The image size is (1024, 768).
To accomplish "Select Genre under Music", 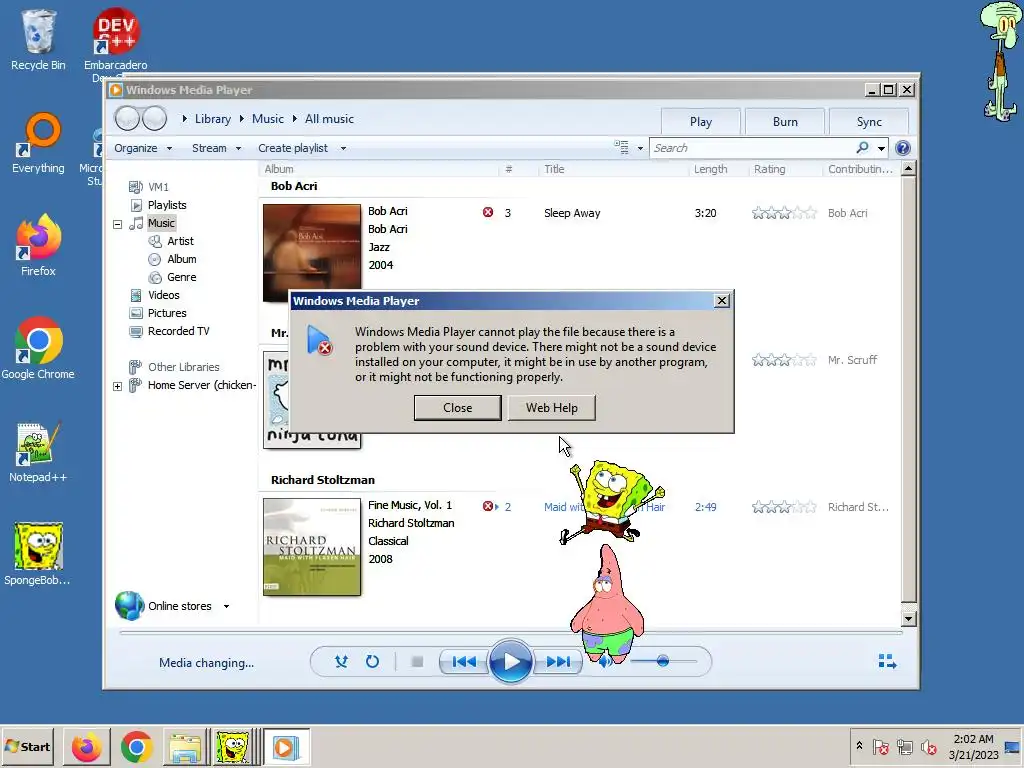I will 182,277.
